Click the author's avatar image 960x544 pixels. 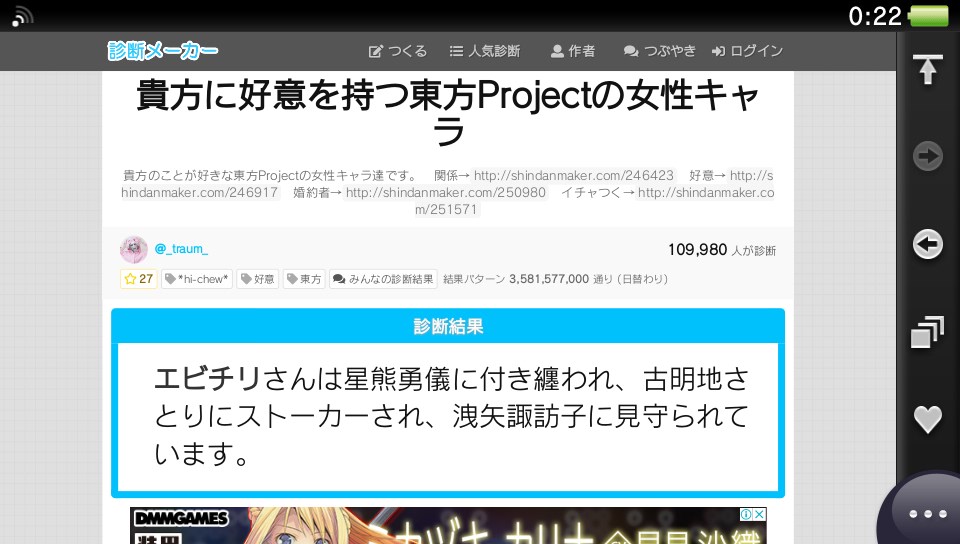pyautogui.click(x=134, y=250)
